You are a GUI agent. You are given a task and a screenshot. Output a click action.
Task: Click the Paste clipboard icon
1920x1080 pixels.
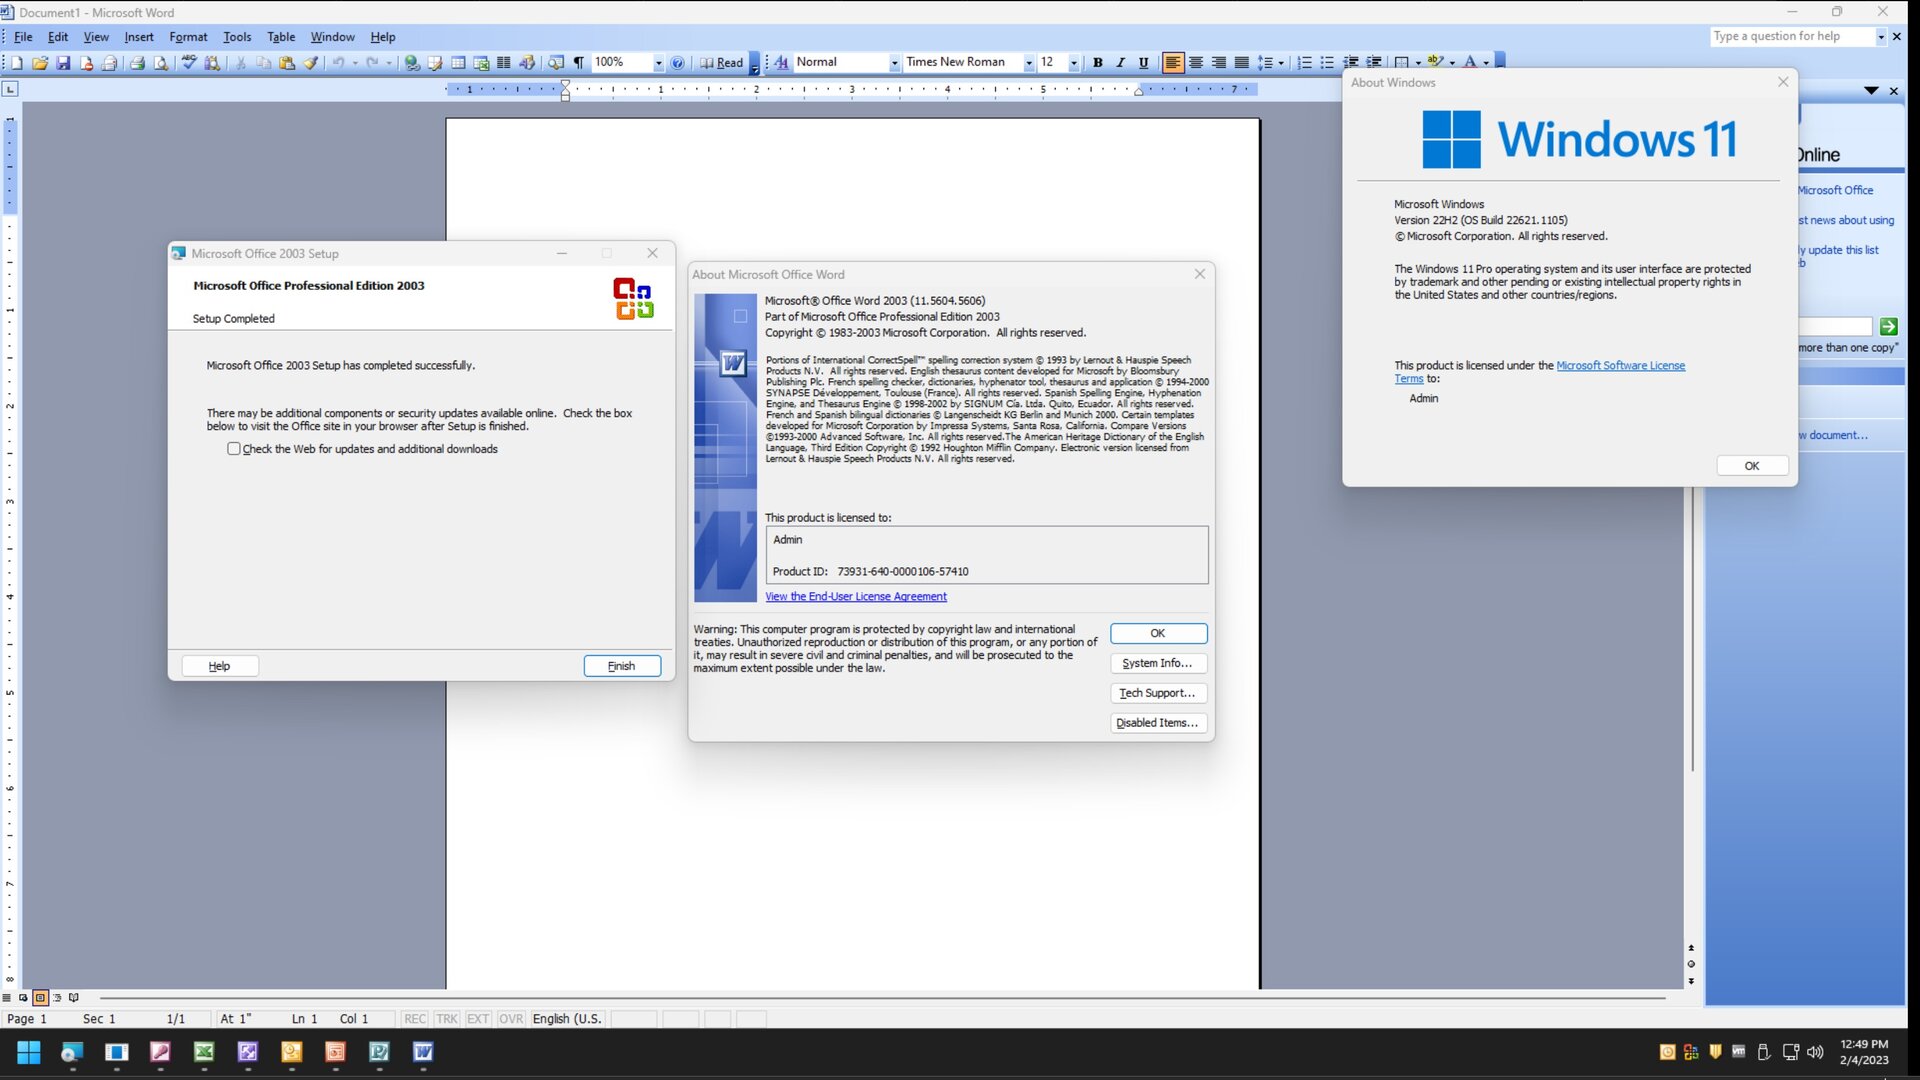pyautogui.click(x=287, y=63)
